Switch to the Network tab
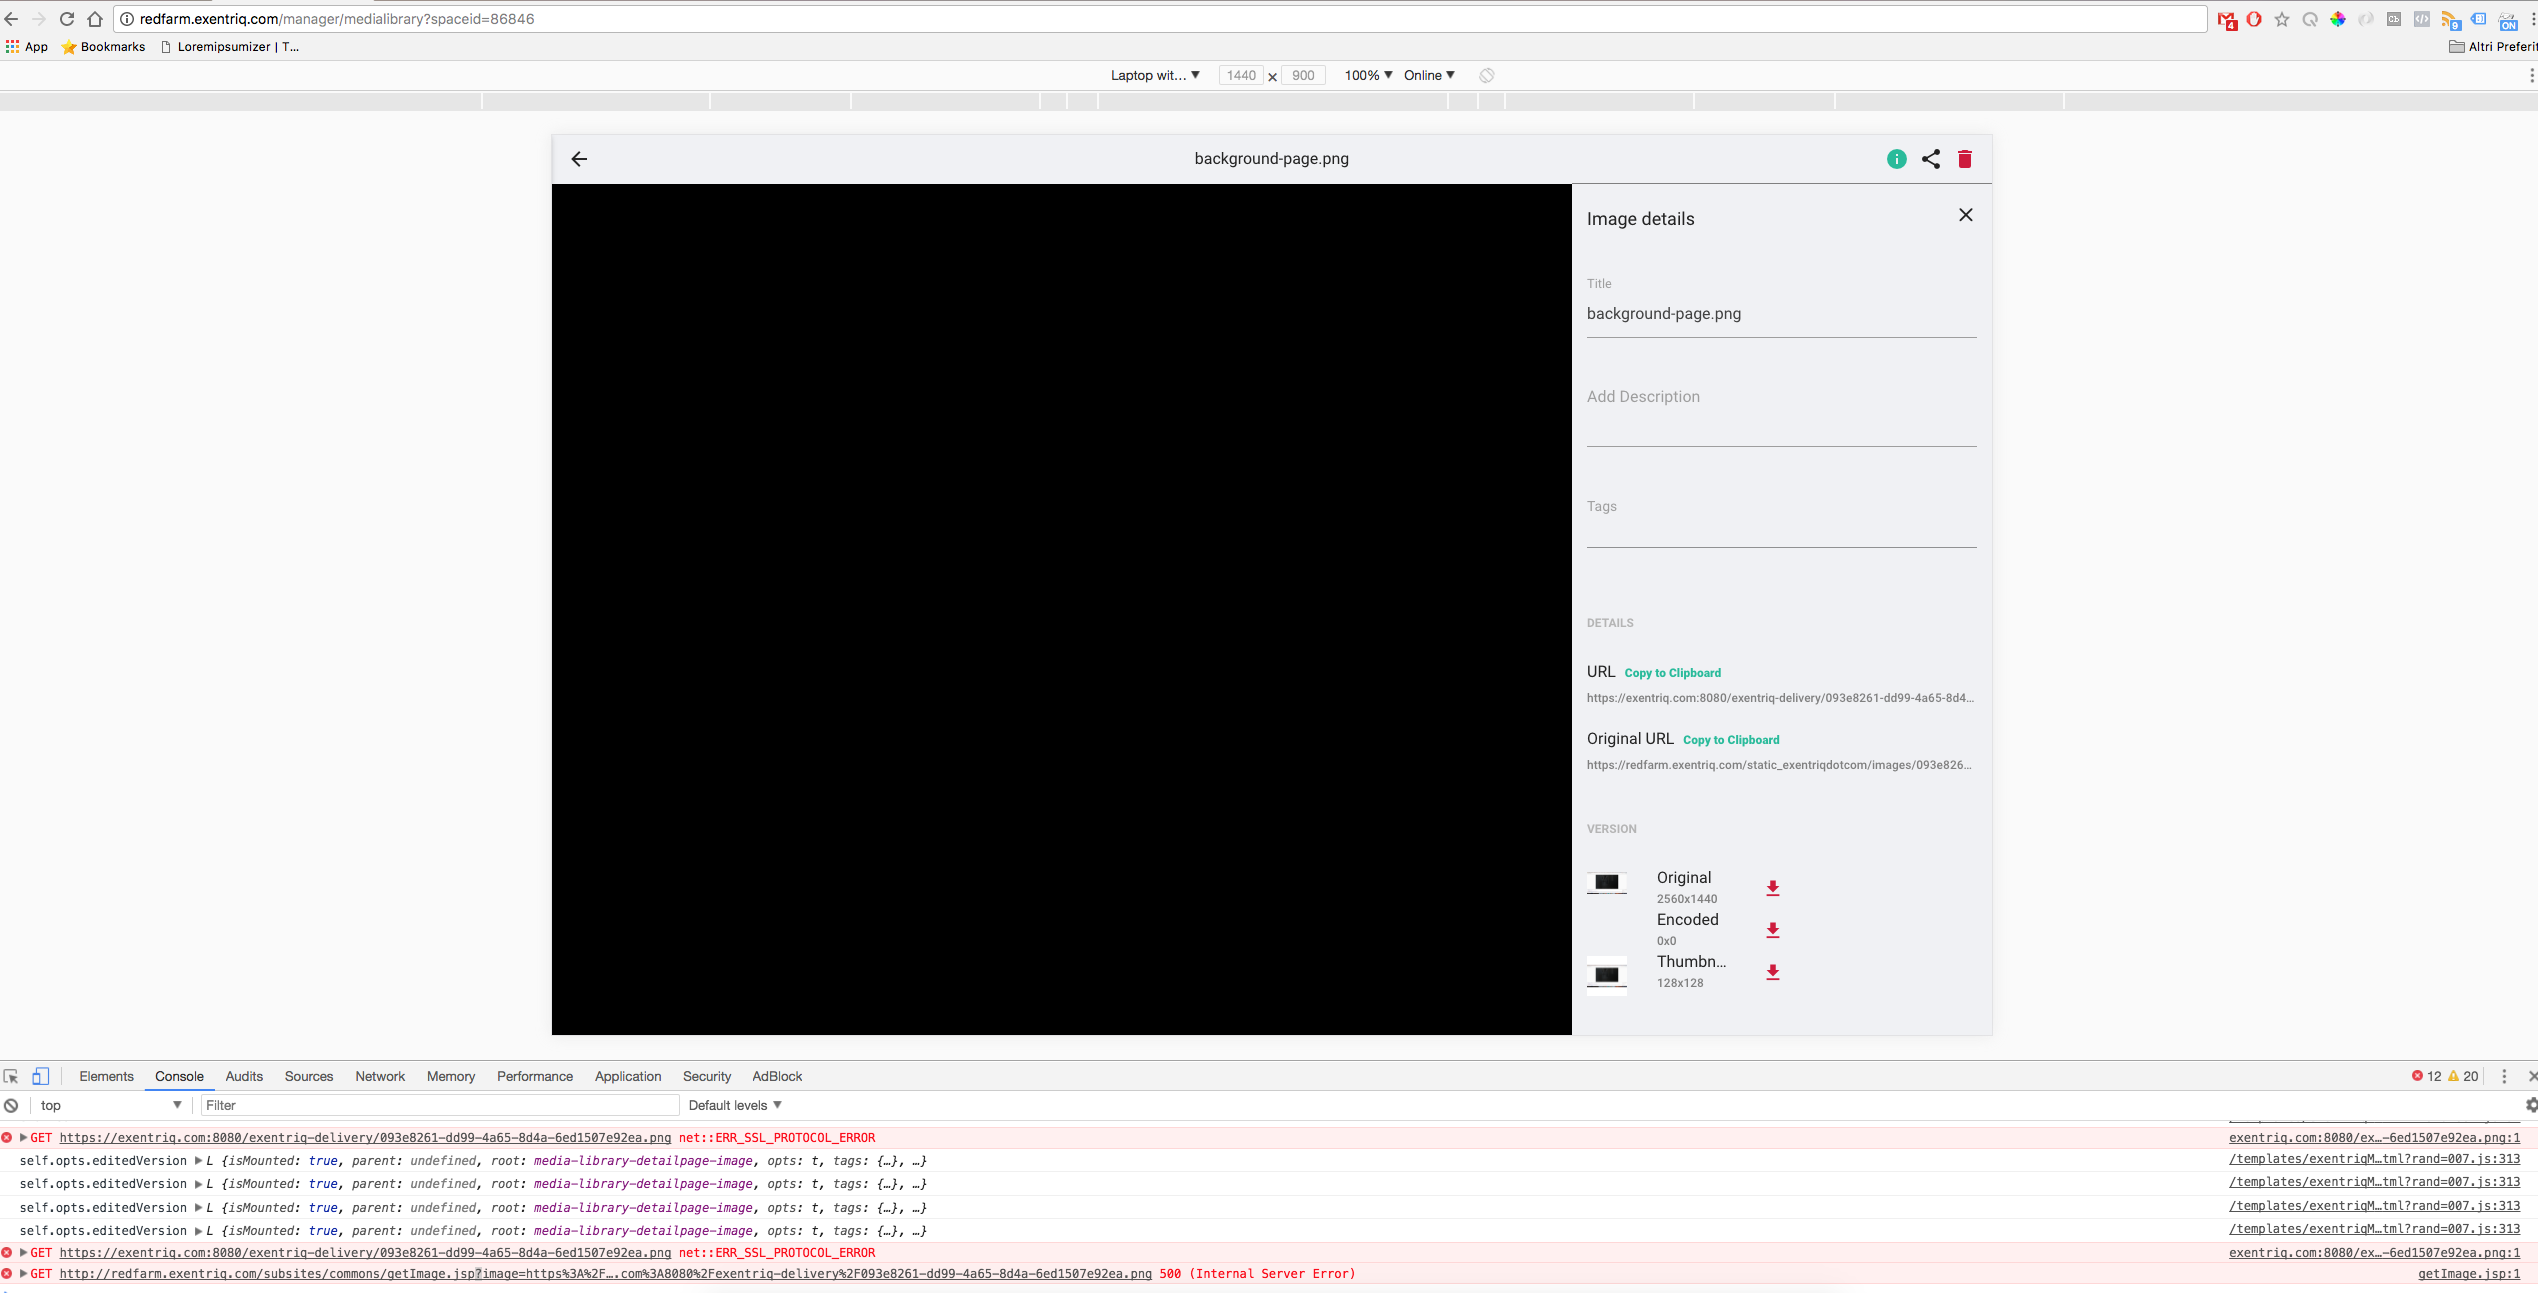Image resolution: width=2538 pixels, height=1293 pixels. (x=380, y=1076)
